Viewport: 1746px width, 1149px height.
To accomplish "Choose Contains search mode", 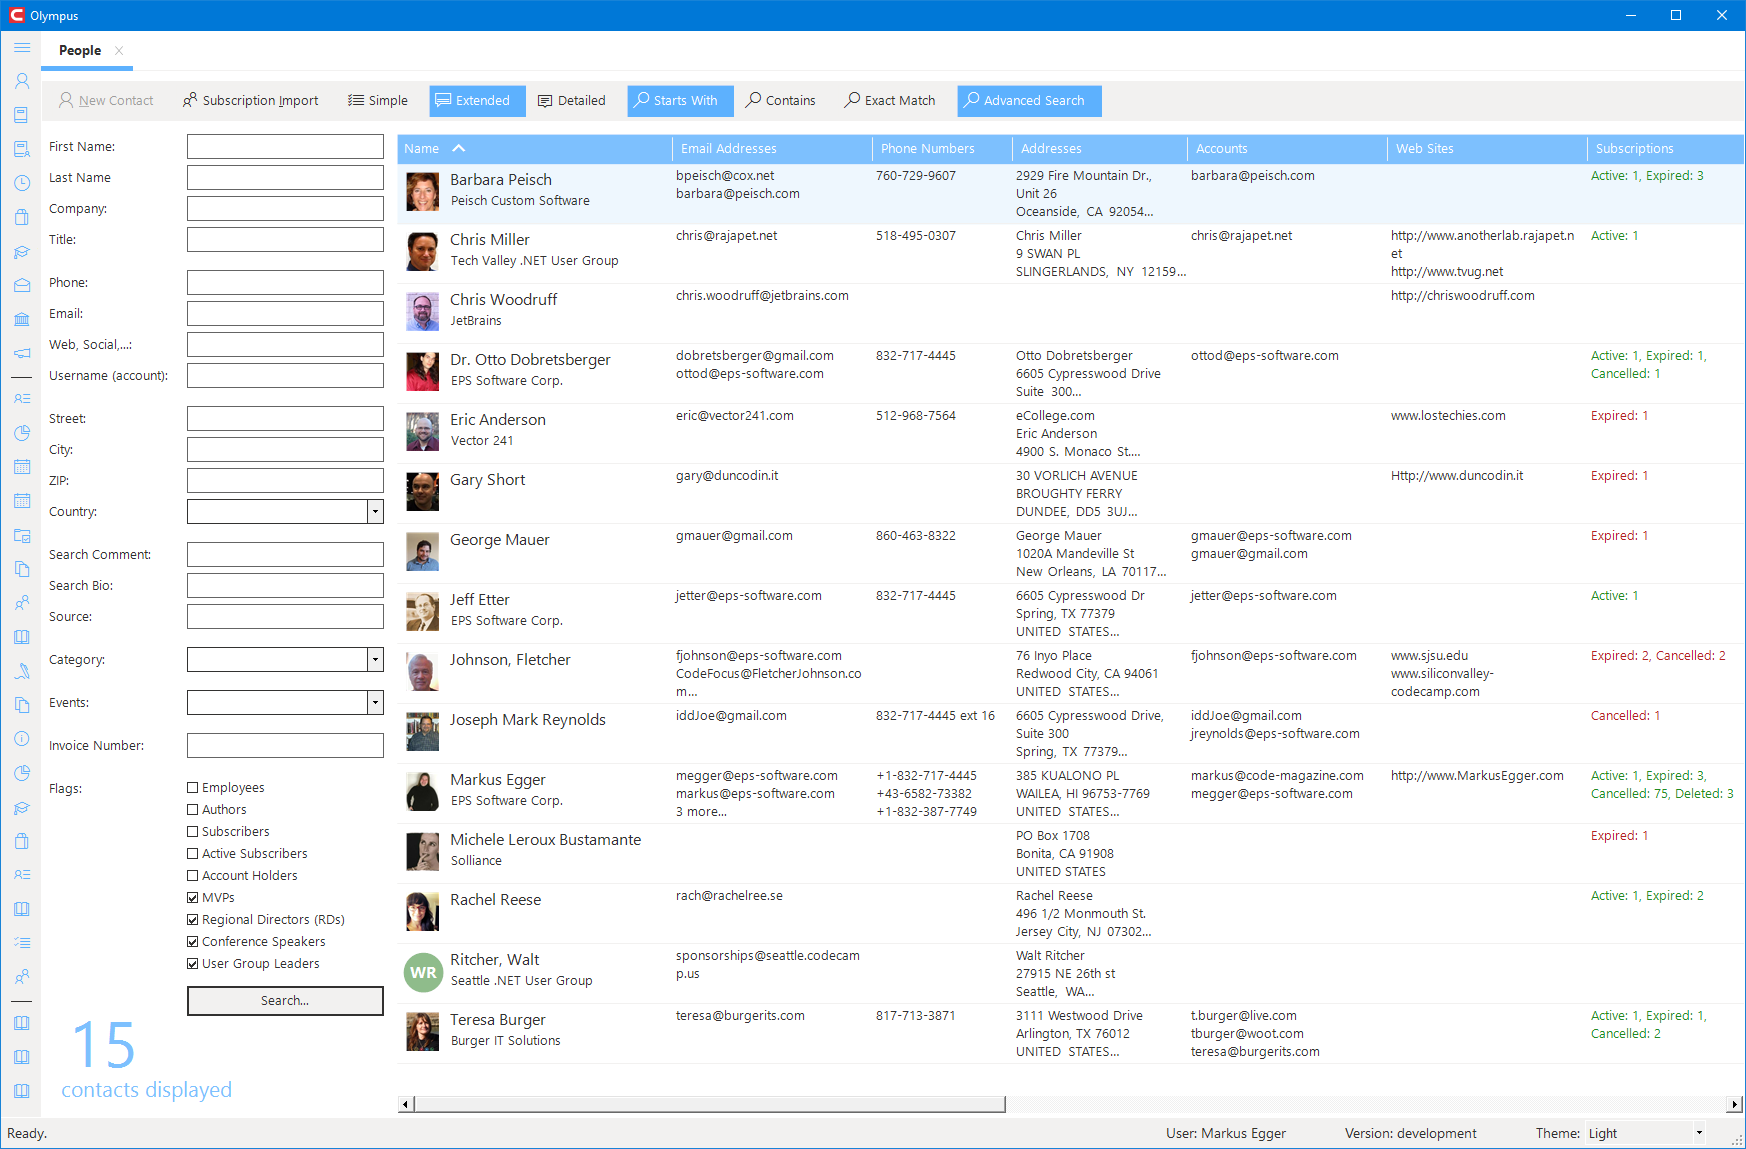I will (x=781, y=101).
